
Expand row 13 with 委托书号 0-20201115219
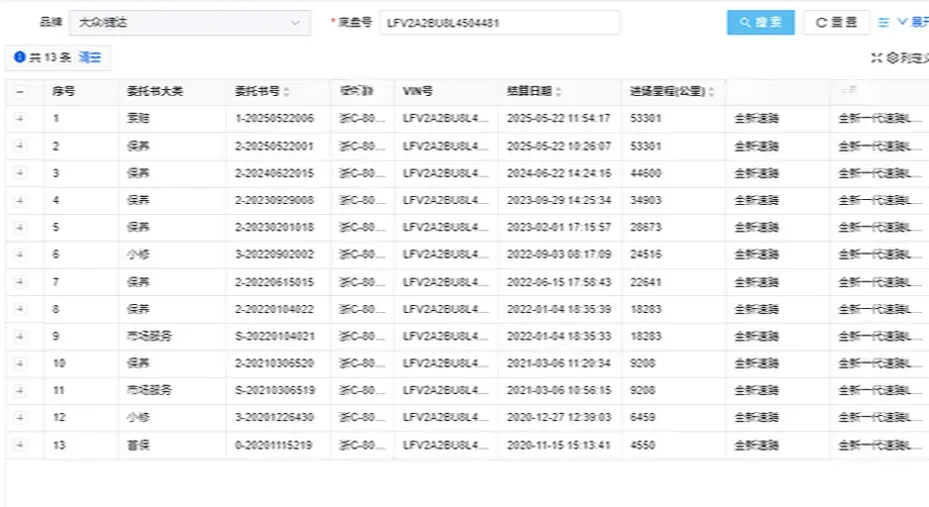20,445
